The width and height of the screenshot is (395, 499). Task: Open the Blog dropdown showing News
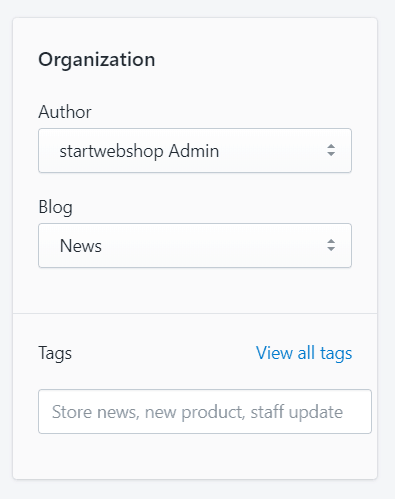(195, 245)
